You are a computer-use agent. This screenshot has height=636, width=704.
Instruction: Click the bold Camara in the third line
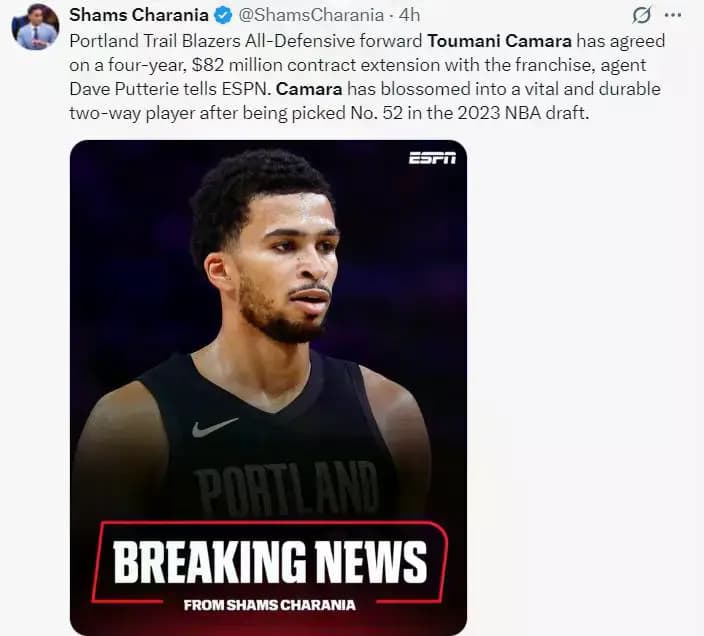point(309,89)
